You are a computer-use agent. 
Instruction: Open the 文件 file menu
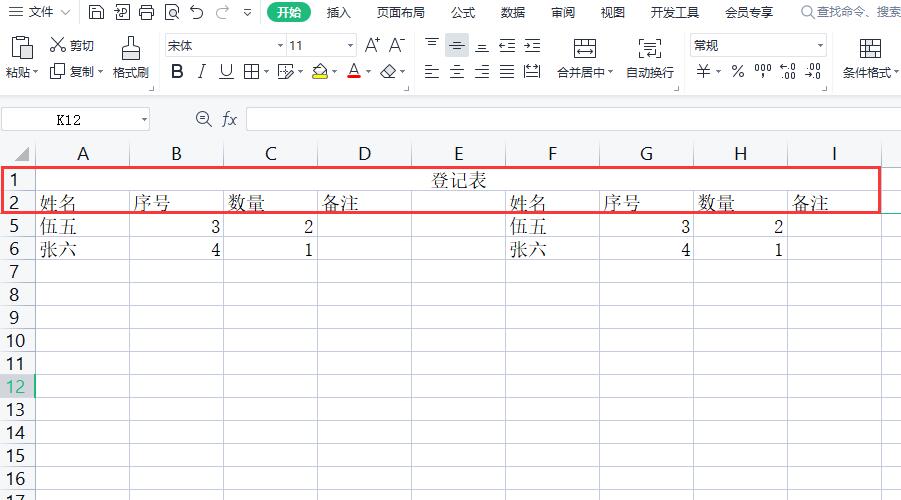coord(39,12)
